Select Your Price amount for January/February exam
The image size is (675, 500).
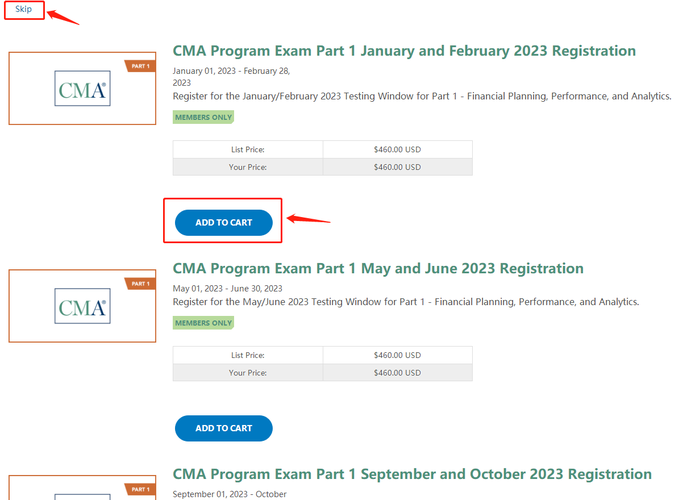tap(397, 167)
